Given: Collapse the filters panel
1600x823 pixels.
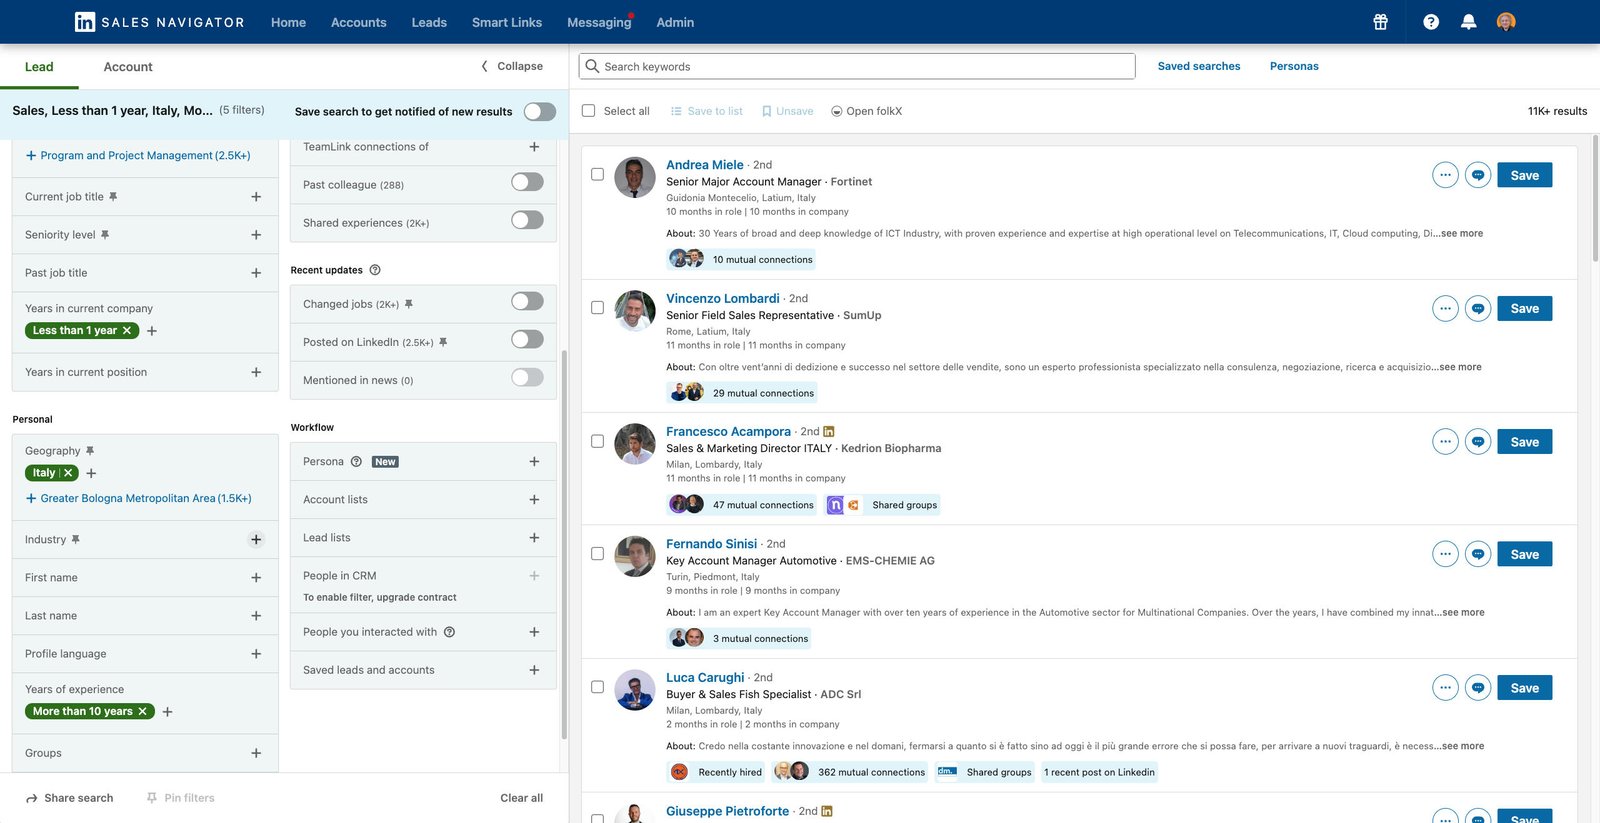Looking at the screenshot, I should (512, 66).
